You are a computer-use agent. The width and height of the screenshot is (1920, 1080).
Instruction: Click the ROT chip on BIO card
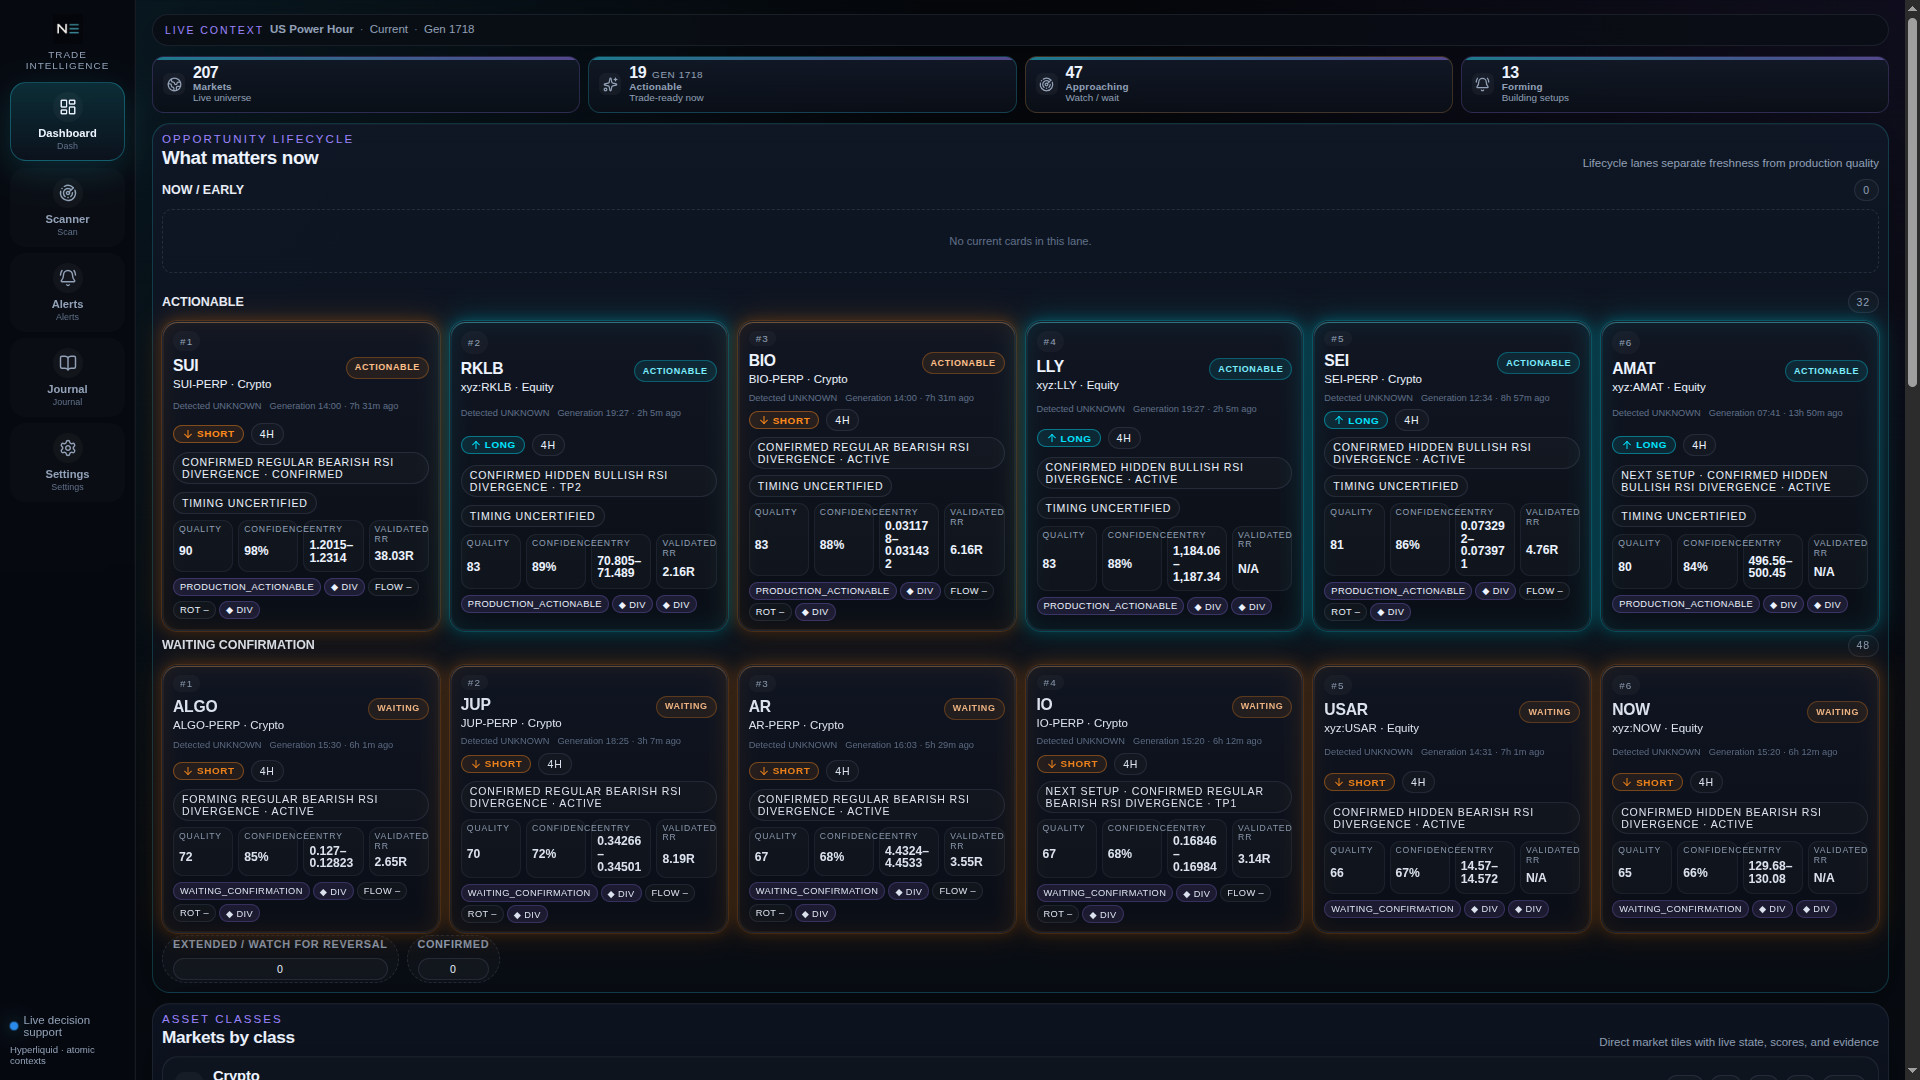coord(769,612)
